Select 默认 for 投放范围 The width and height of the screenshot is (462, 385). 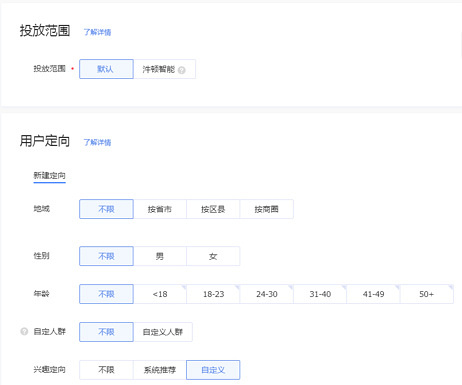coord(106,69)
